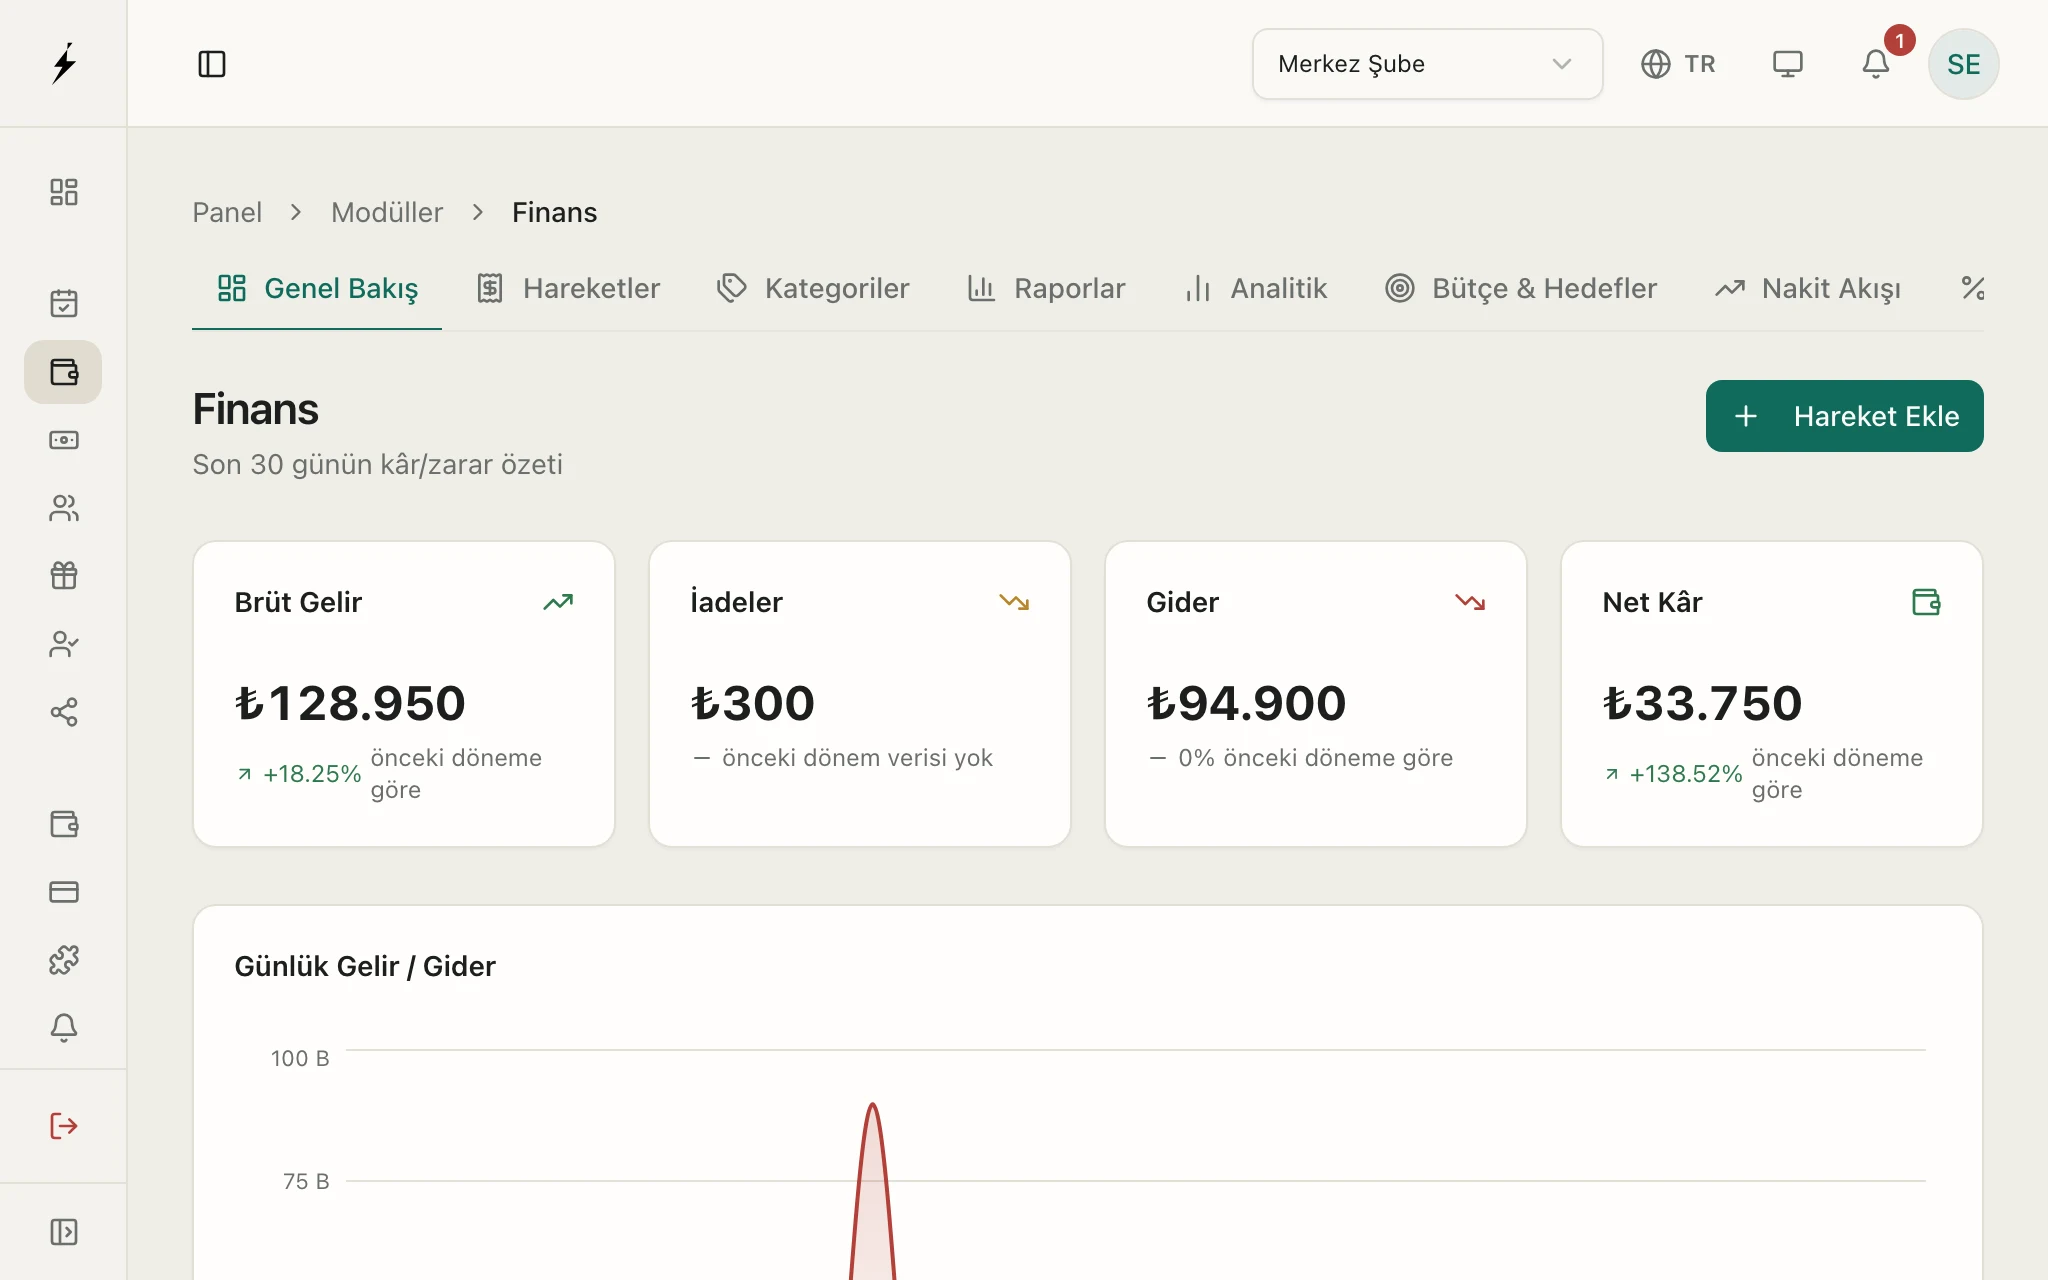Click the Hareket Ekle button
The width and height of the screenshot is (2048, 1280).
tap(1844, 416)
